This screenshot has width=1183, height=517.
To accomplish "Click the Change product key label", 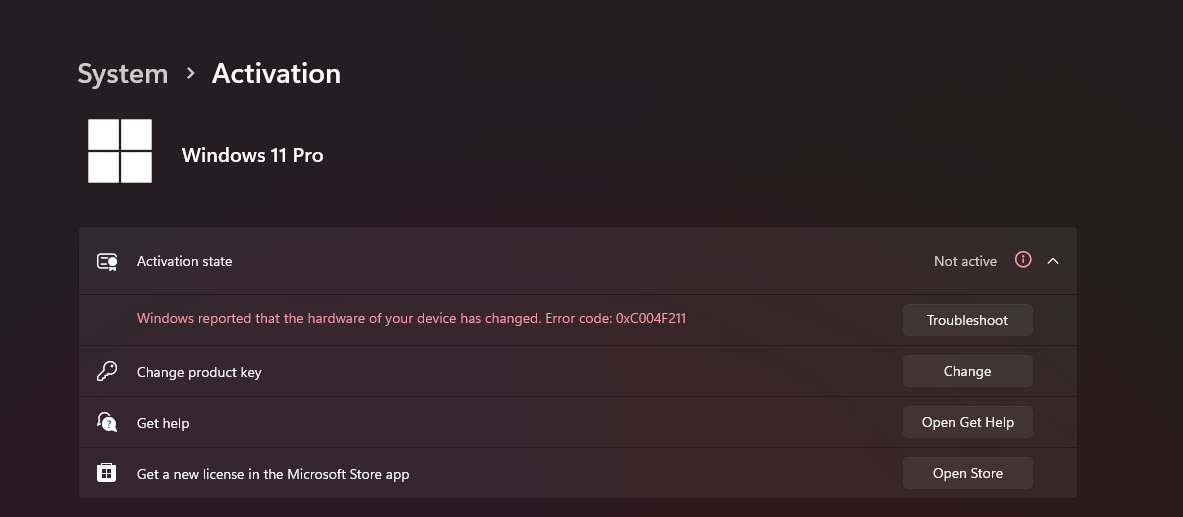I will tap(199, 372).
